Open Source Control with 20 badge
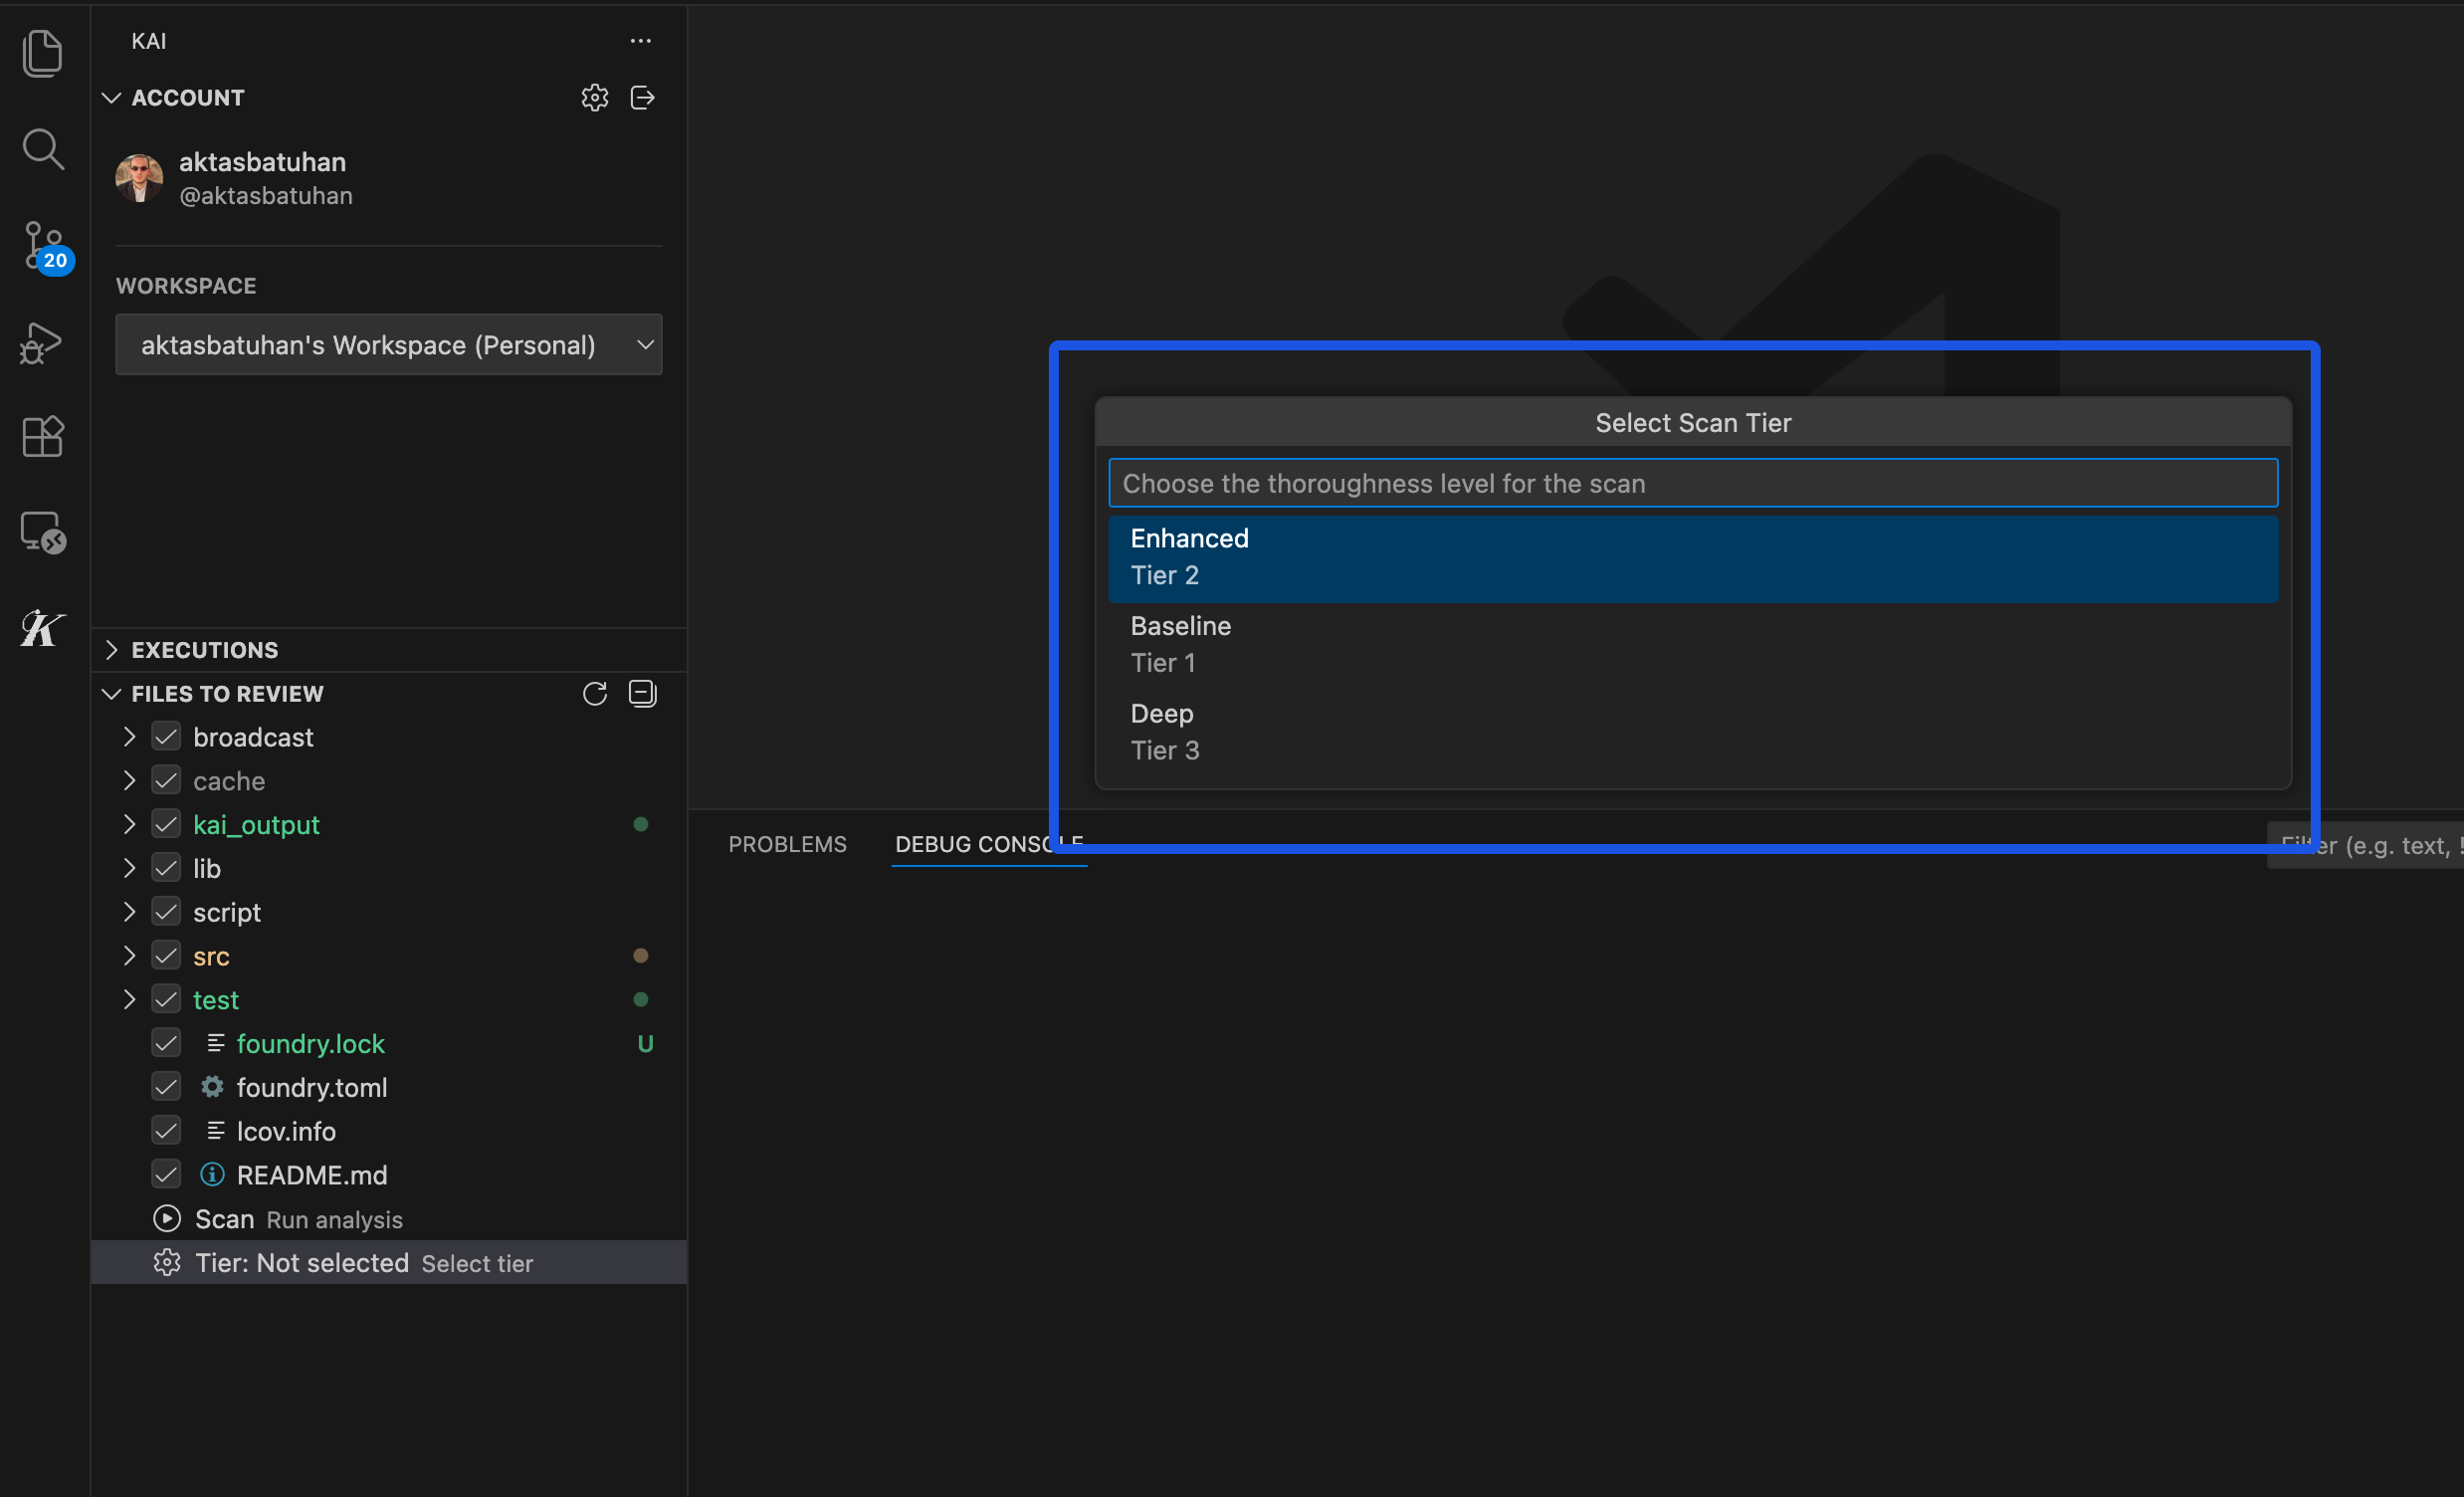 coord(42,246)
